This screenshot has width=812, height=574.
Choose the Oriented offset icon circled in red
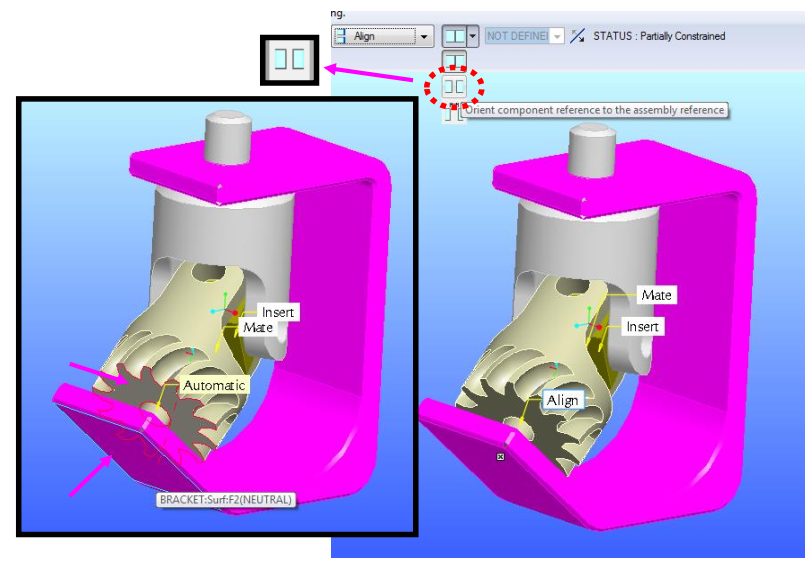454,87
